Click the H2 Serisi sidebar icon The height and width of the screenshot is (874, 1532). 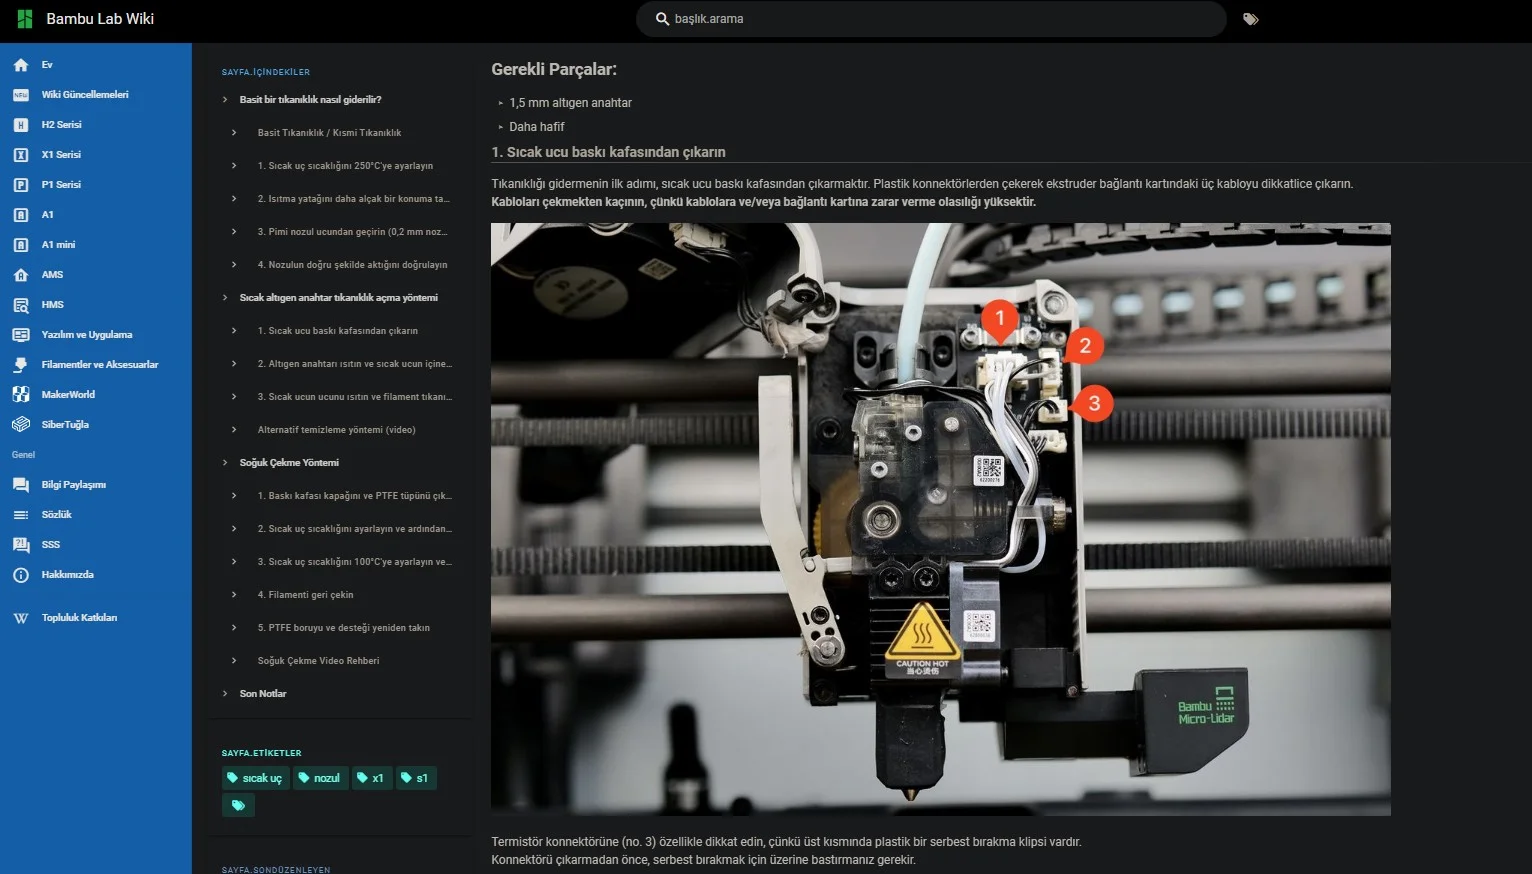point(21,125)
